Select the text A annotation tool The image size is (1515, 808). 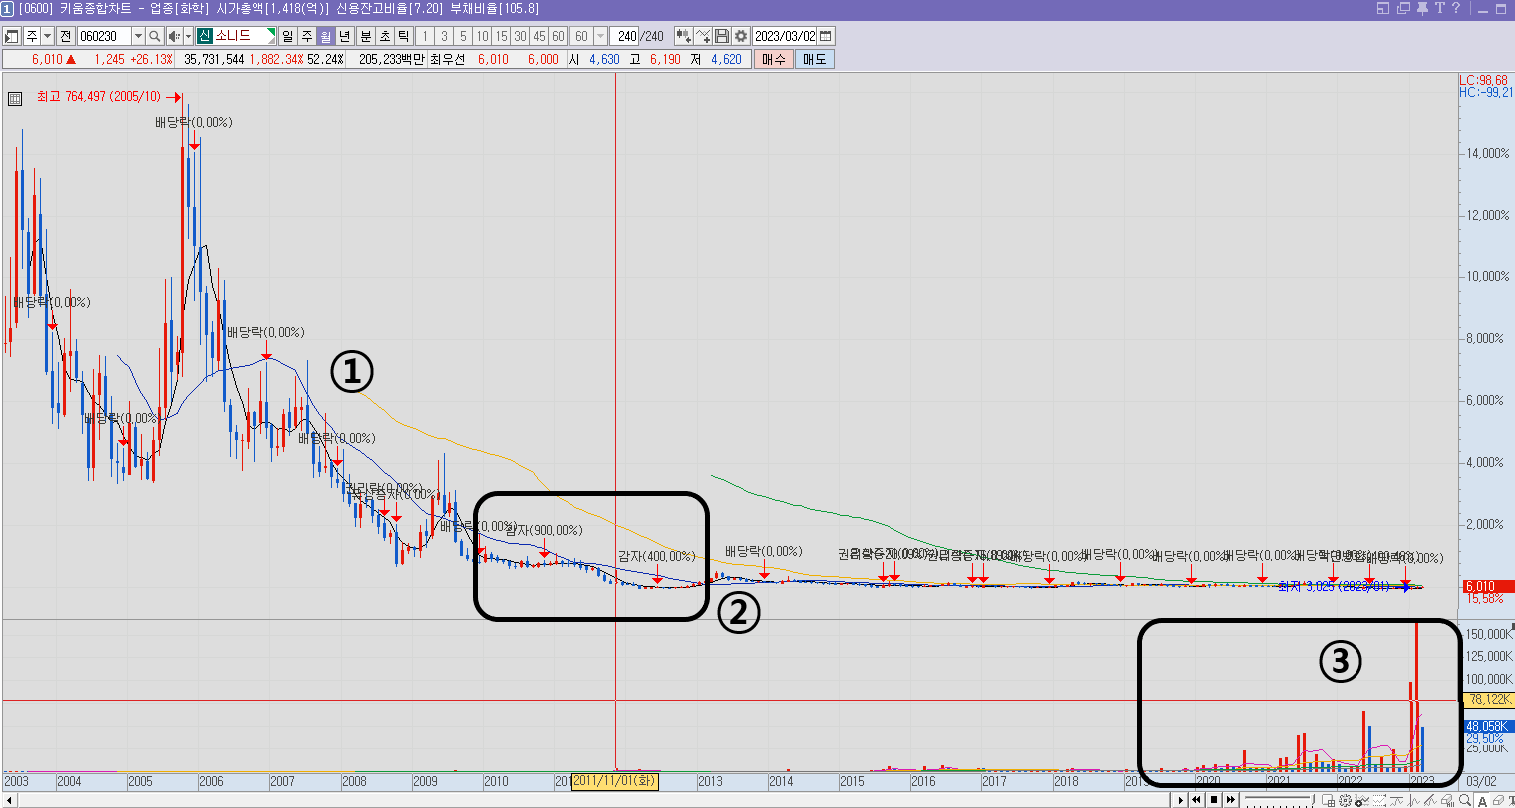1482,800
